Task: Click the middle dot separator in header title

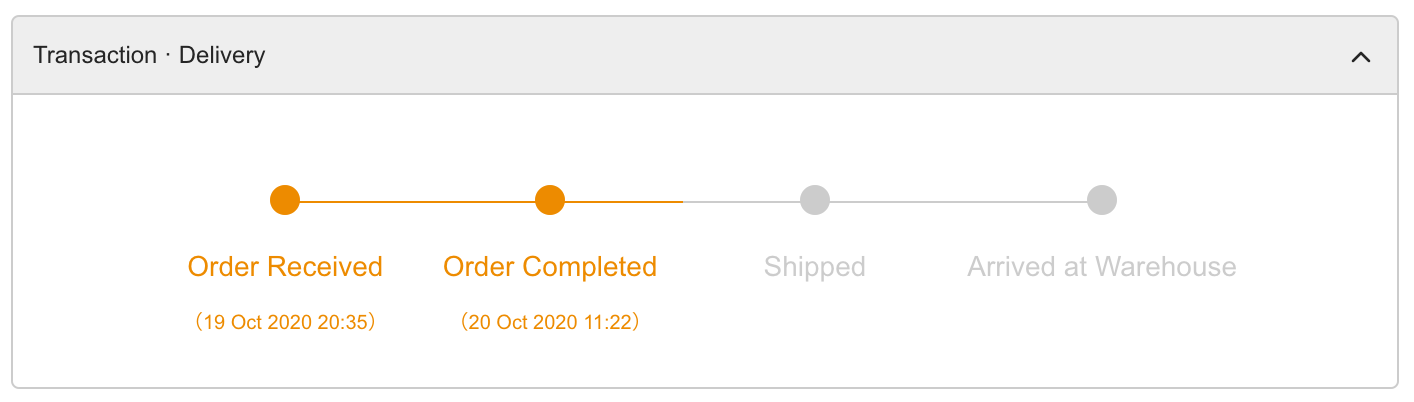Action: coord(168,55)
